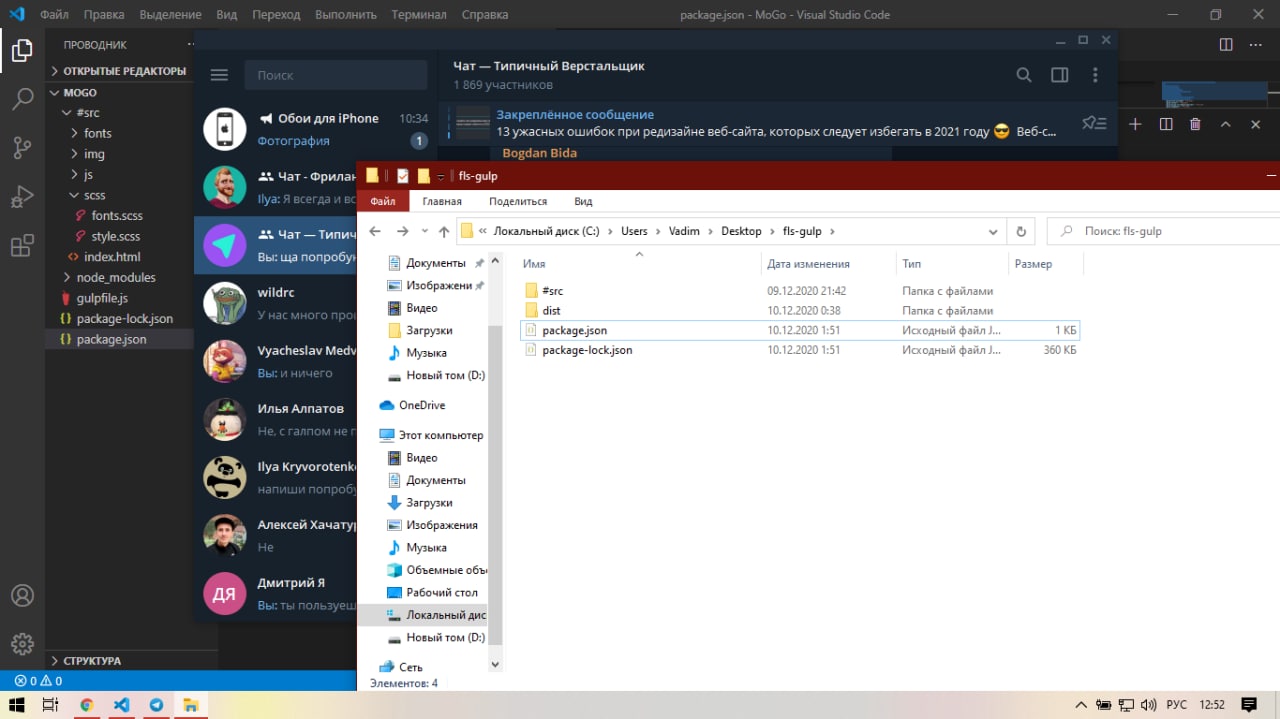Split VS Code editor to the right
Screen dimensions: 1280x719
(x=1226, y=44)
